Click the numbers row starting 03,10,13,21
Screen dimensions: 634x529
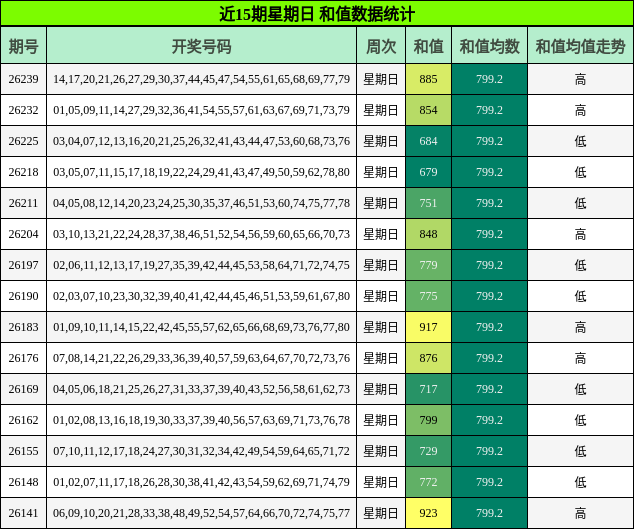(x=201, y=234)
